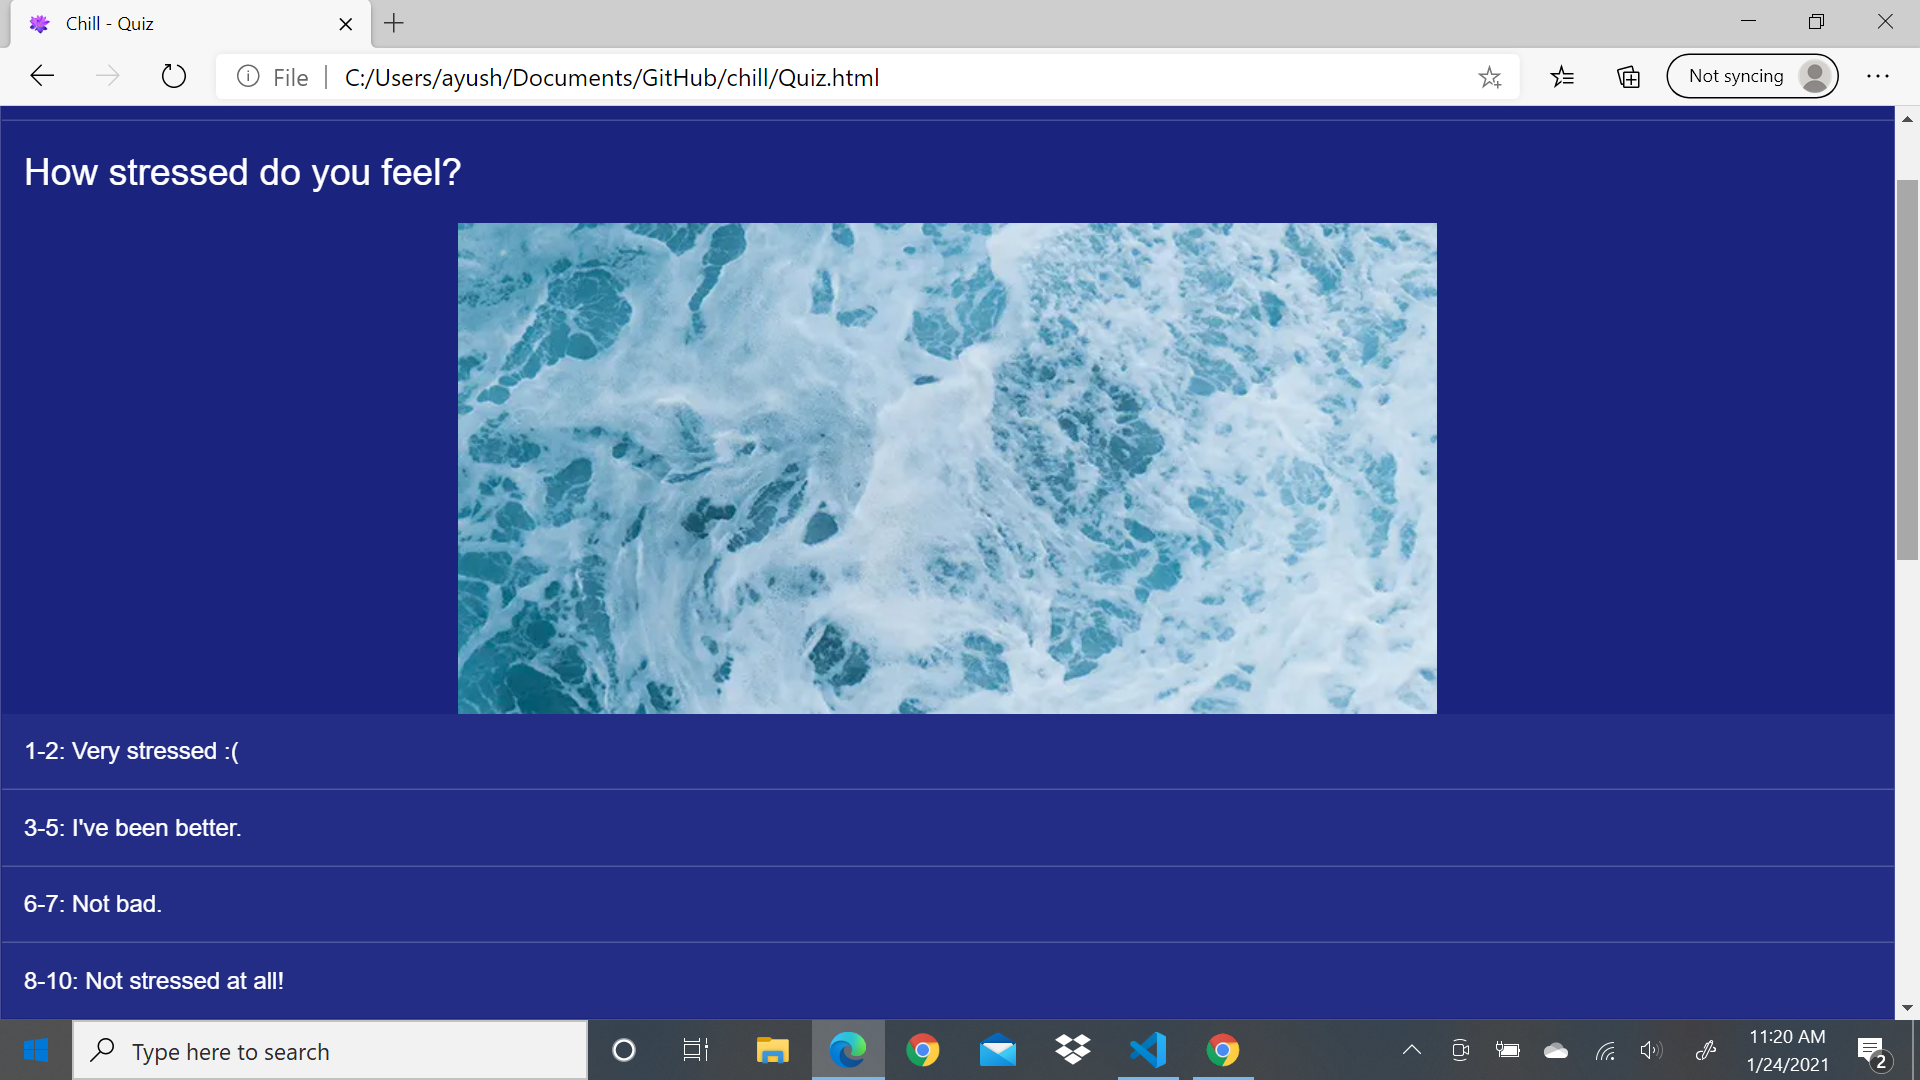Open the Favorites list icon
The height and width of the screenshot is (1080, 1920).
click(x=1562, y=76)
